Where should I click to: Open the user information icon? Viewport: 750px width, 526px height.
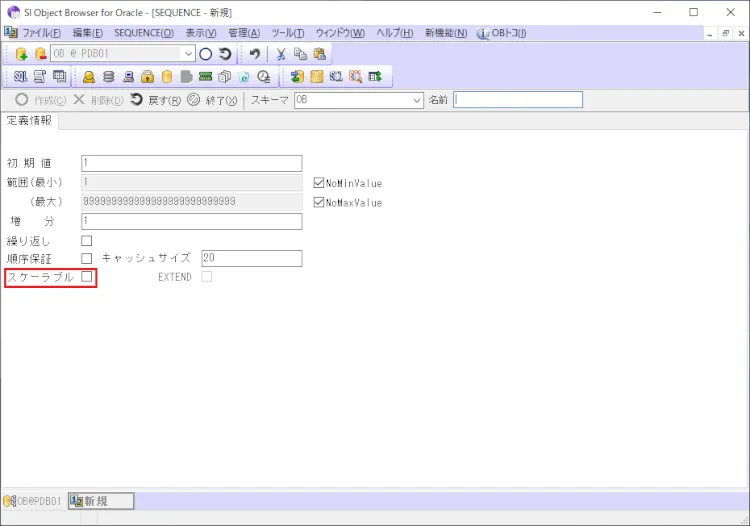pos(89,77)
